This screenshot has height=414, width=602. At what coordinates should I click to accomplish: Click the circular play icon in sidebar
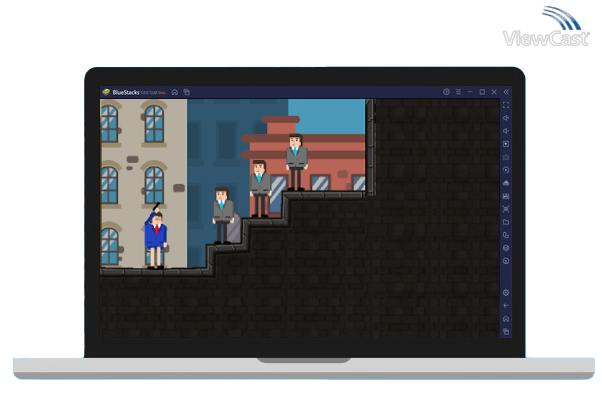coord(506,170)
